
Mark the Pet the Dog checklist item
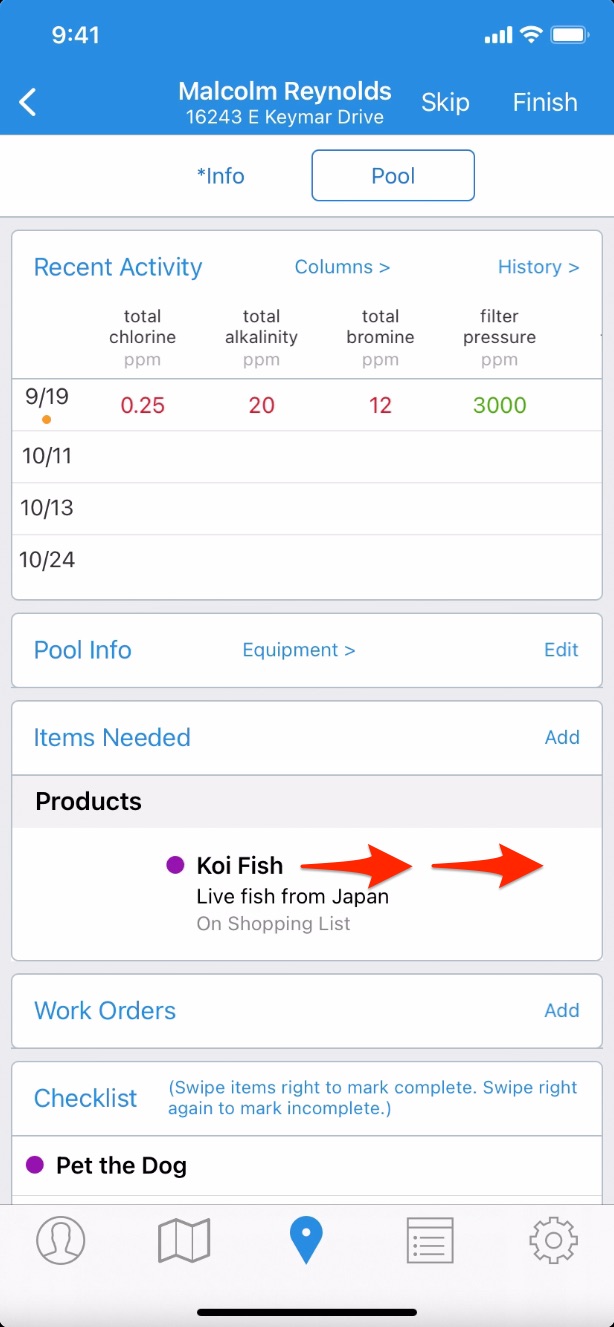(x=307, y=1166)
